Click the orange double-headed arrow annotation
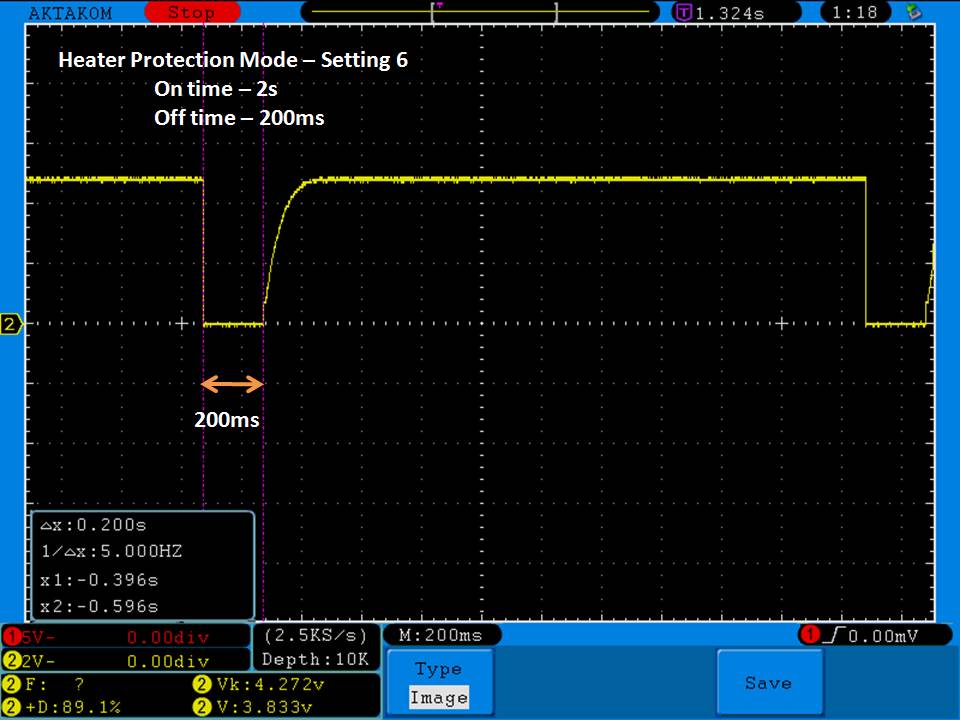 pos(232,383)
